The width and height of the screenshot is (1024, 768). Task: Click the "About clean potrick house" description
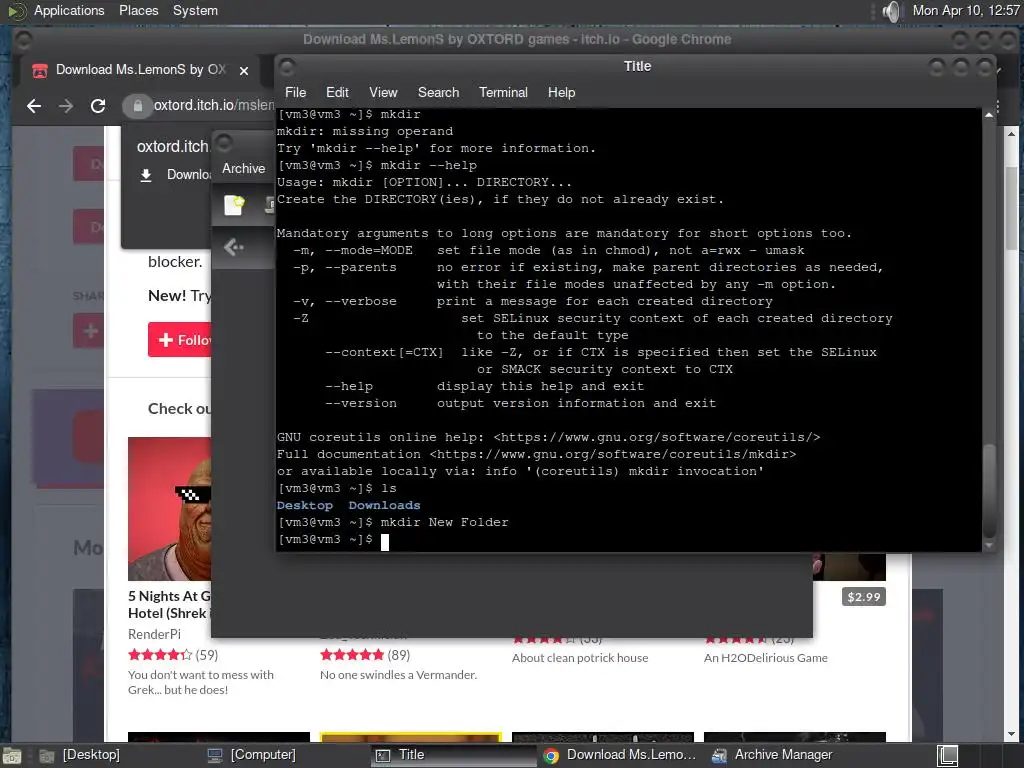[580, 658]
